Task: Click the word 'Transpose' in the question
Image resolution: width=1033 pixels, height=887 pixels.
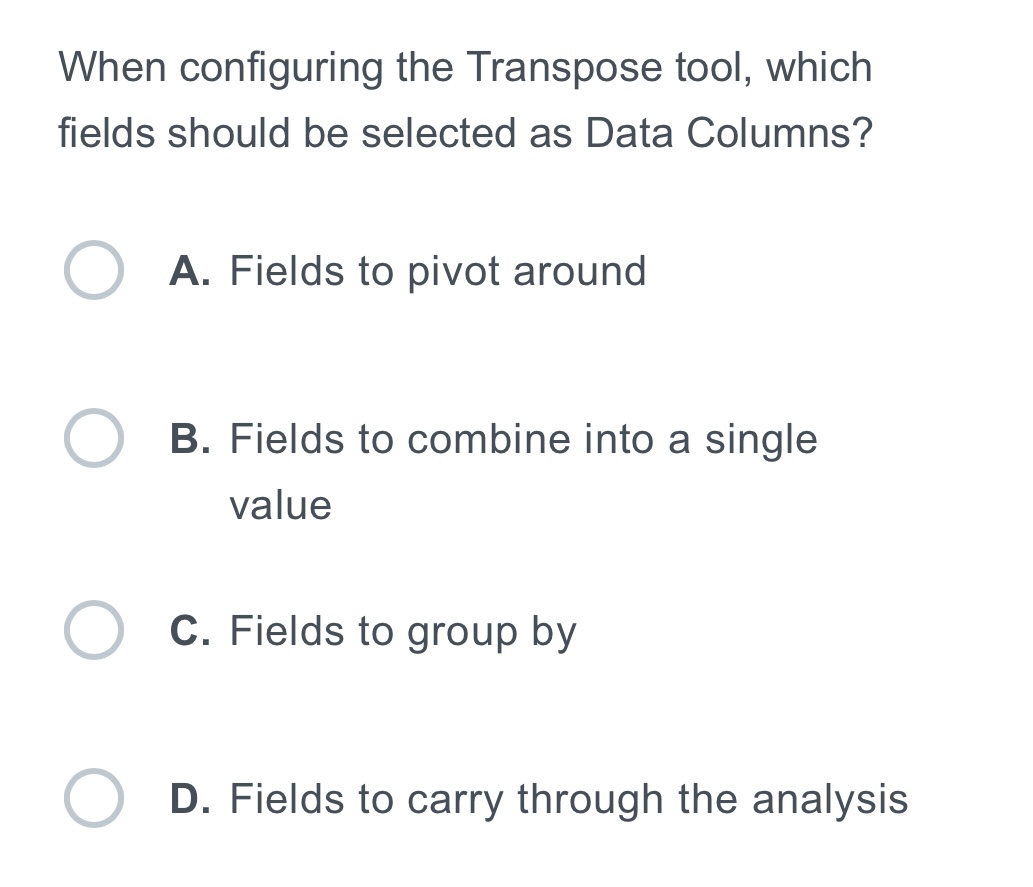Action: tap(565, 69)
